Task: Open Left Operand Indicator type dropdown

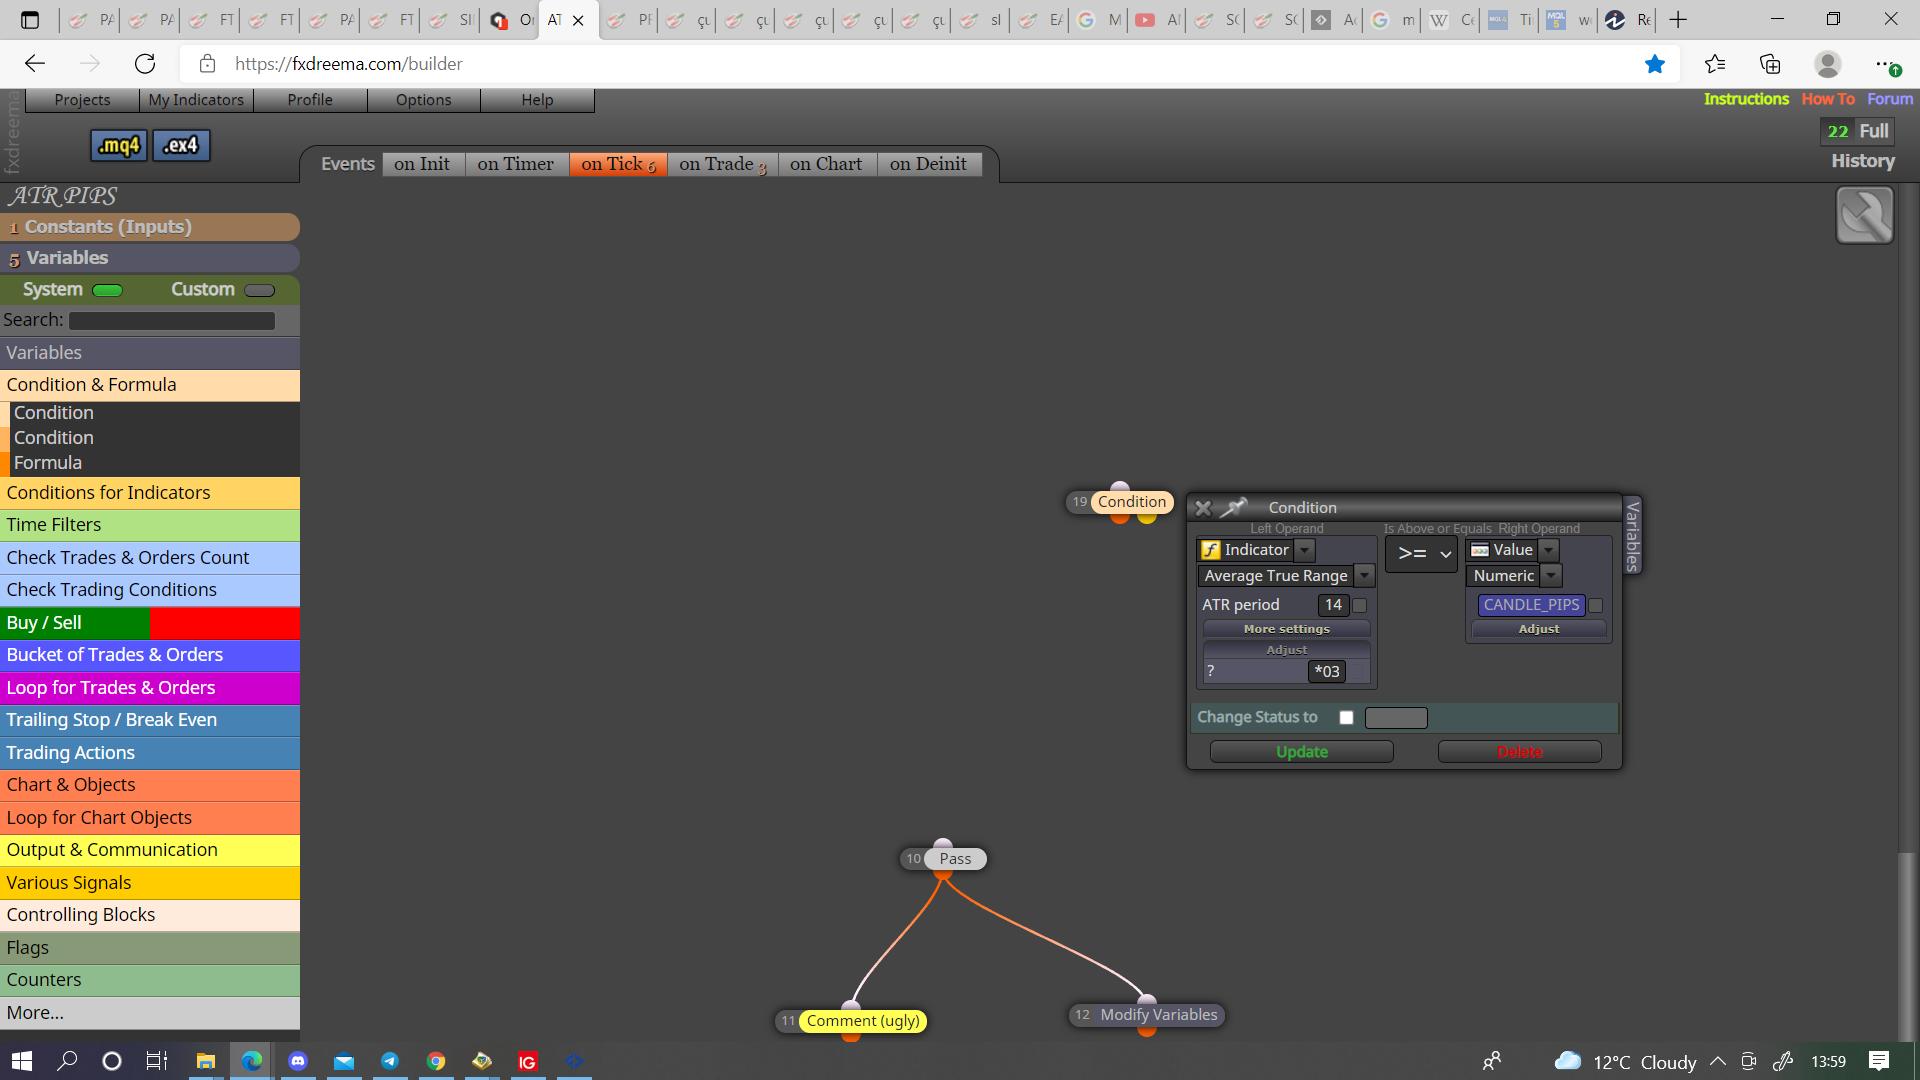Action: [x=1304, y=550]
